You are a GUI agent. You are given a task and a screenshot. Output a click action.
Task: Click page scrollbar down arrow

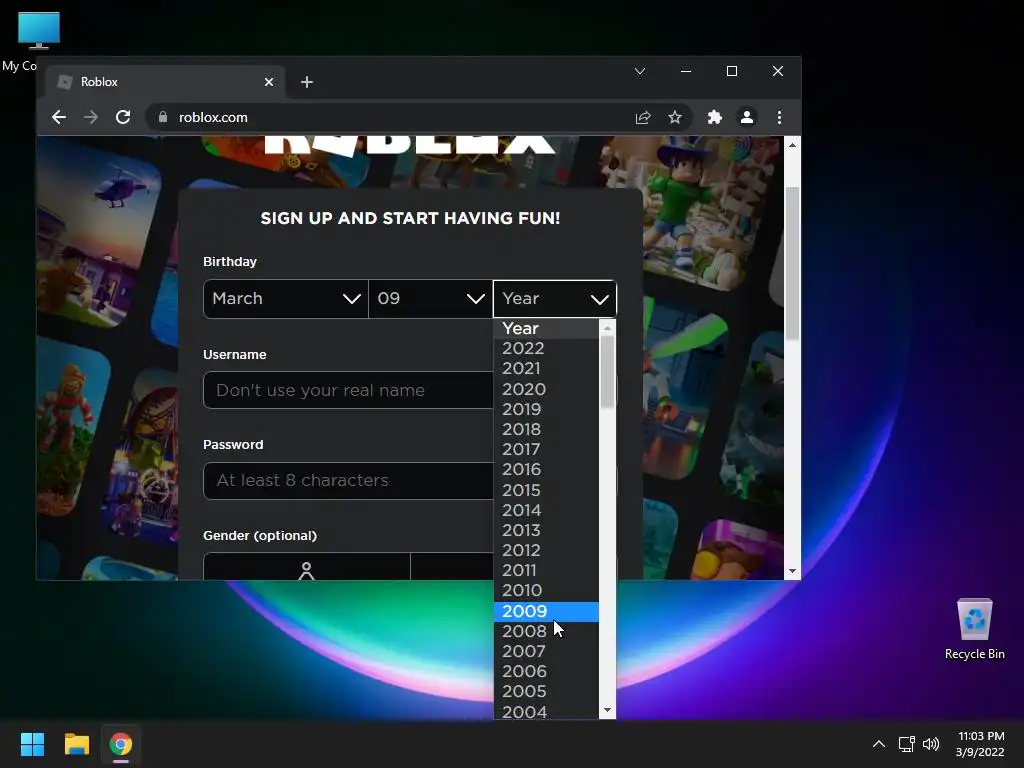tap(792, 571)
